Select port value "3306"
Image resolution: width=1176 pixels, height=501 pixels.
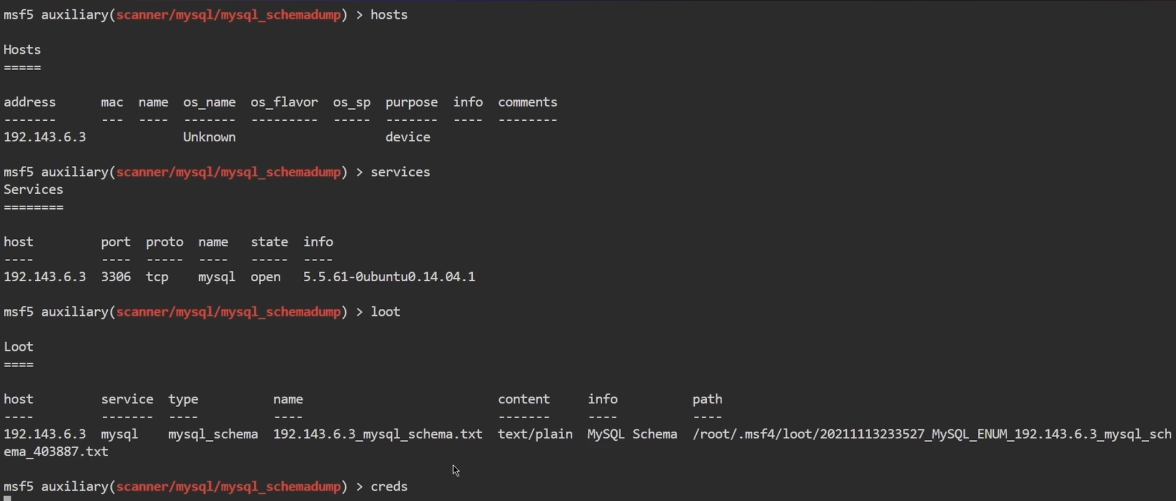coord(116,277)
